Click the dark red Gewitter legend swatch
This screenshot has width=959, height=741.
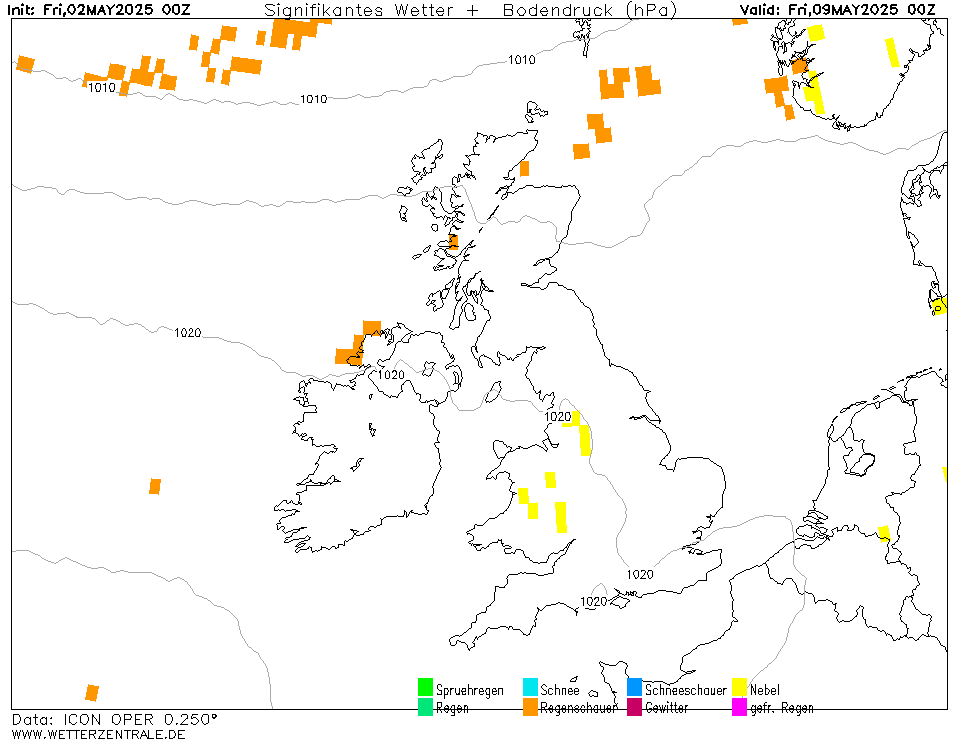coord(634,707)
